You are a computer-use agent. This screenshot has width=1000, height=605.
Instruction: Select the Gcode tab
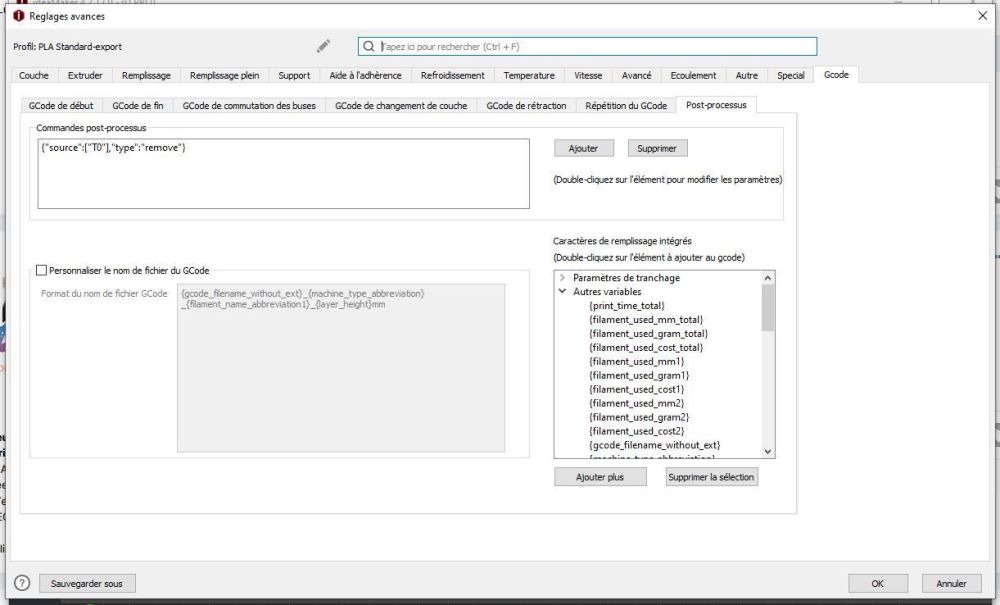(x=836, y=75)
